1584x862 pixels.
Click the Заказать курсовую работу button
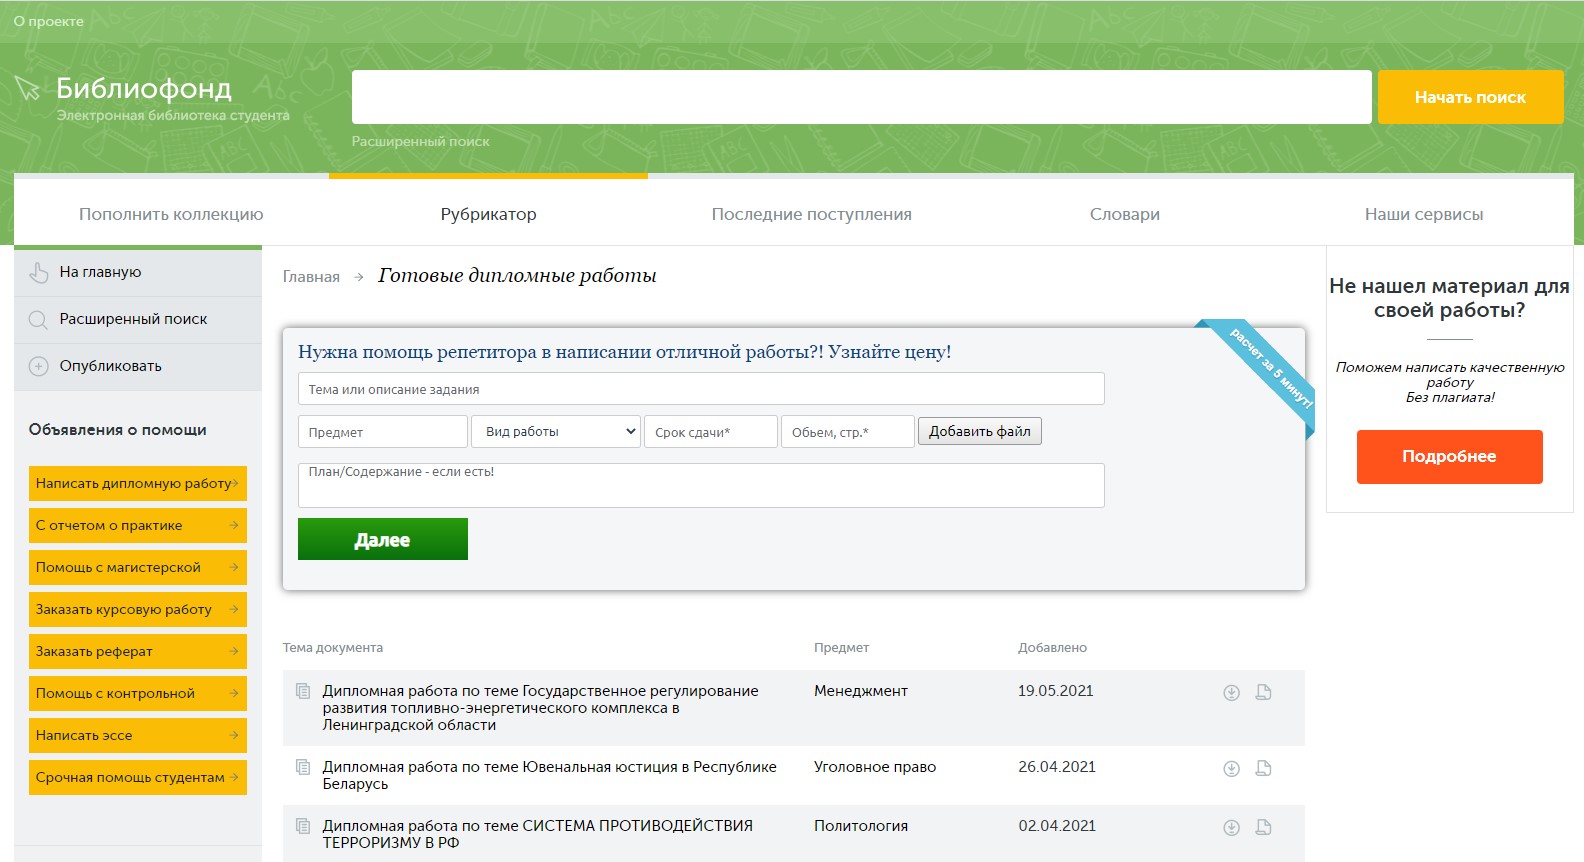point(138,609)
